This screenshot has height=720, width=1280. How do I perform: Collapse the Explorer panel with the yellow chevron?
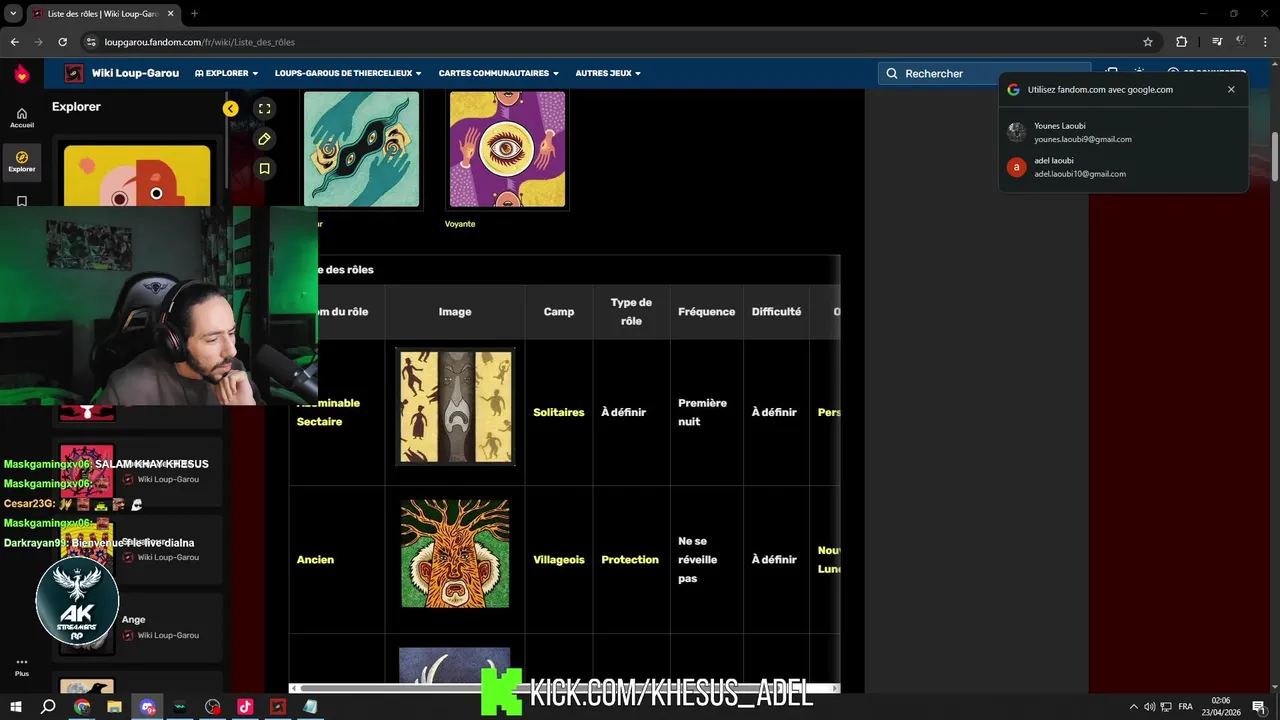coord(231,109)
